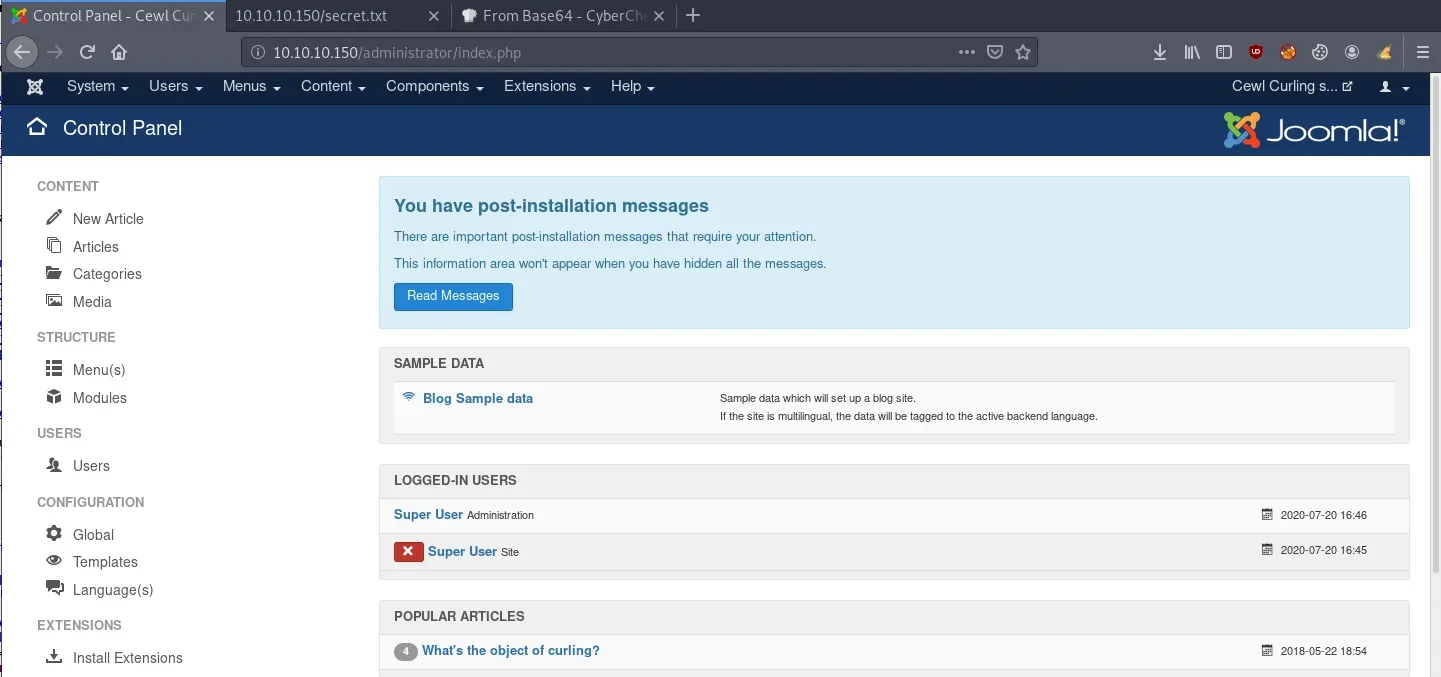Viewport: 1441px width, 677px height.
Task: Expand the System dropdown menu
Action: (x=97, y=87)
